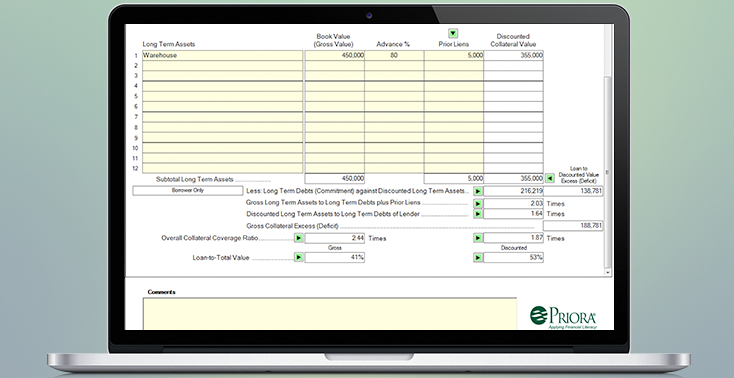Click discounted coverage ratio field 1.87
Screen dimensions: 734x378
(x=514, y=238)
